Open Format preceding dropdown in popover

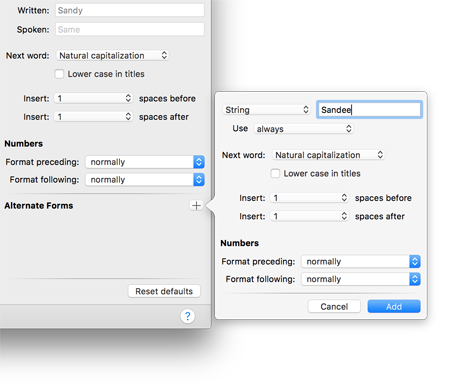pos(361,262)
